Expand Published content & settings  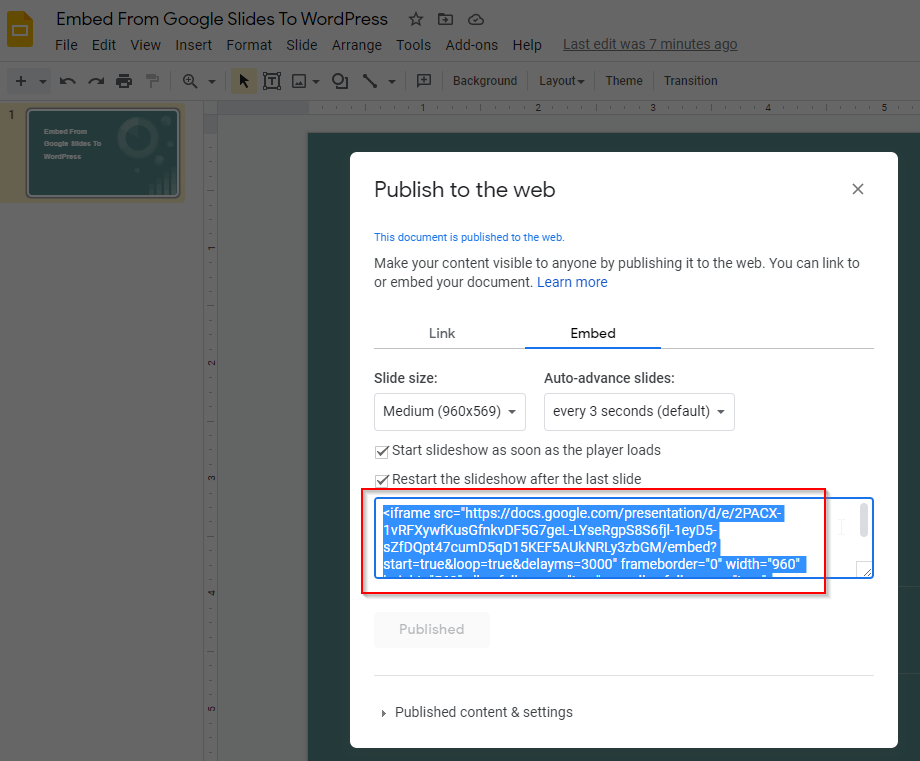[477, 712]
